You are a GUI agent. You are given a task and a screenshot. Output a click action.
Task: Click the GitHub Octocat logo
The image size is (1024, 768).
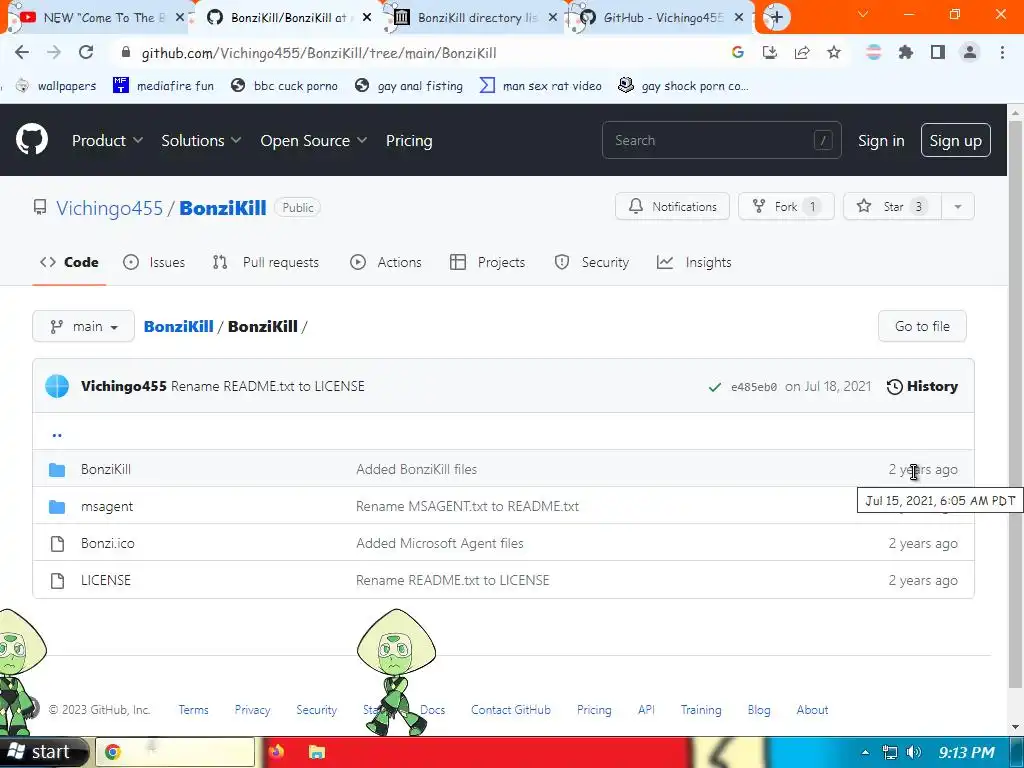31,139
